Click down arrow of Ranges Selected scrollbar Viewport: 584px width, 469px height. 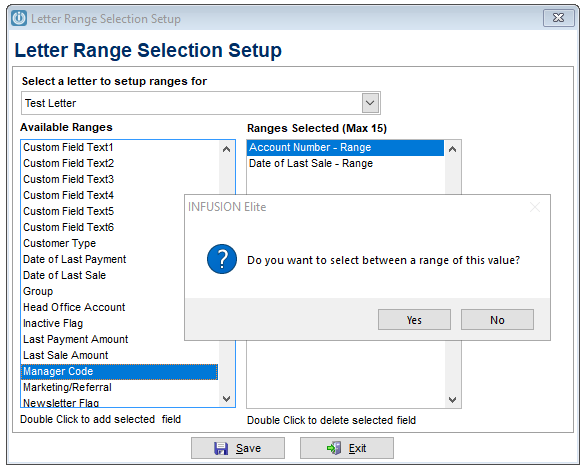pyautogui.click(x=453, y=400)
